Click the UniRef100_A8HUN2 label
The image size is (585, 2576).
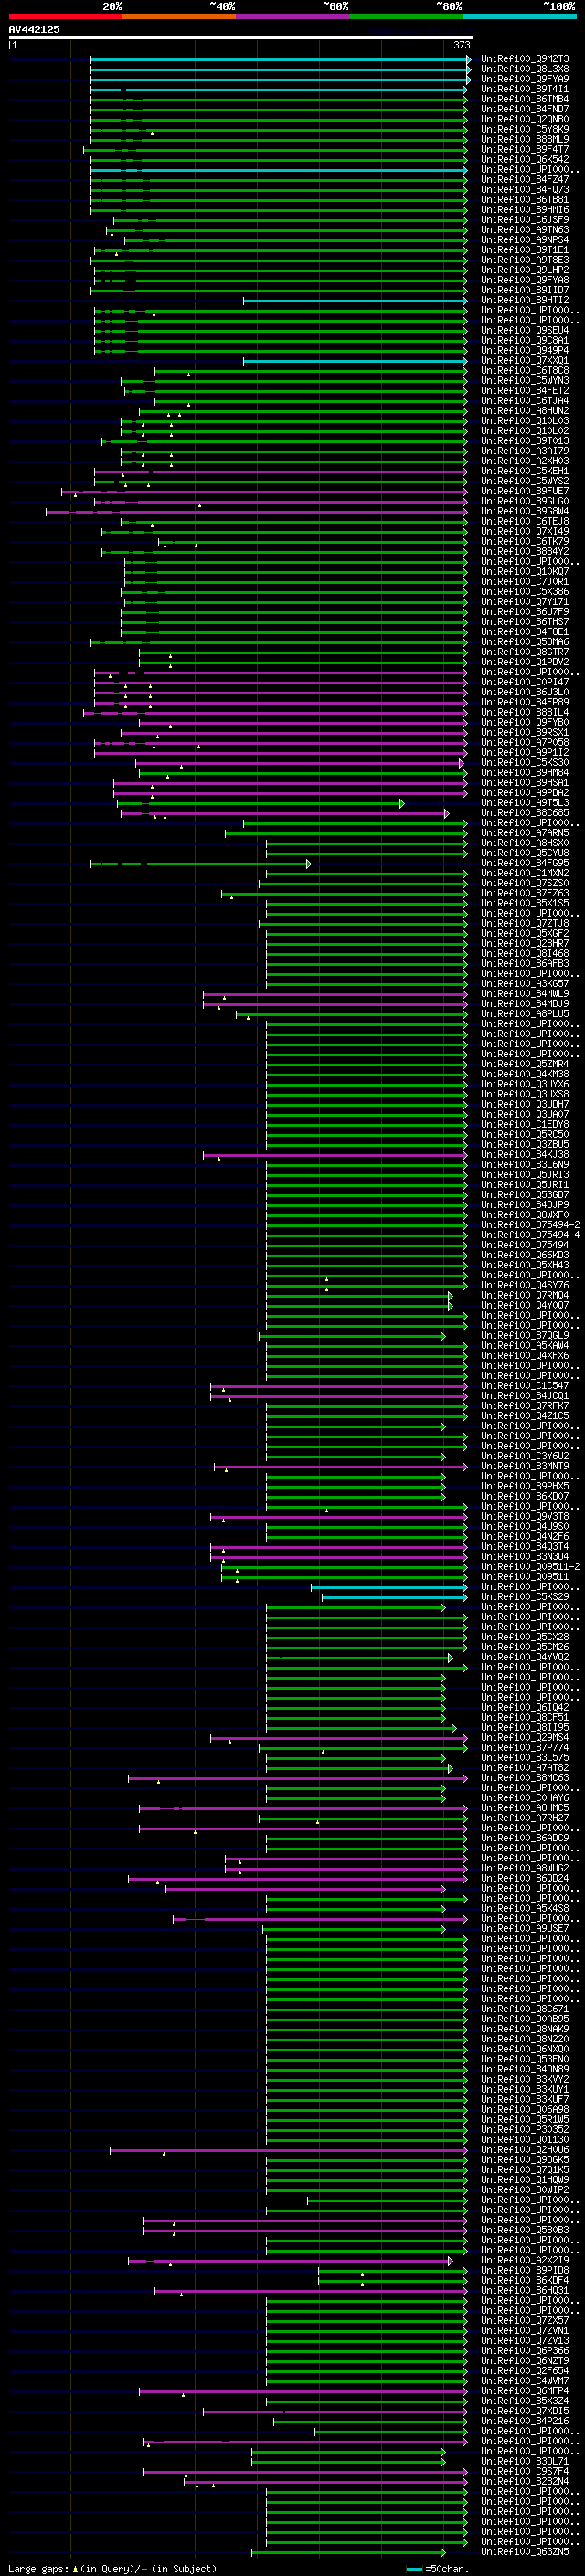click(525, 411)
